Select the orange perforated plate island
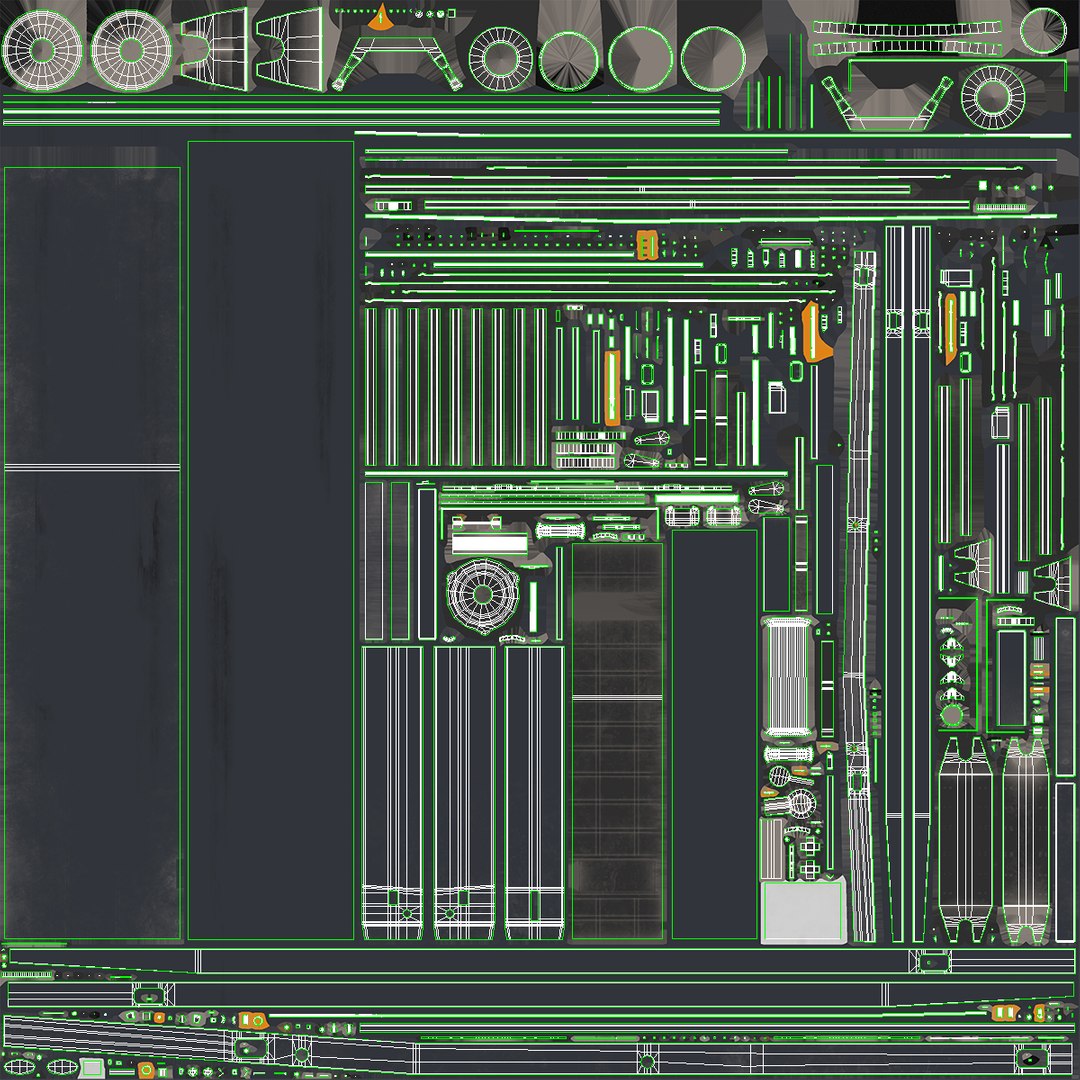 (647, 245)
